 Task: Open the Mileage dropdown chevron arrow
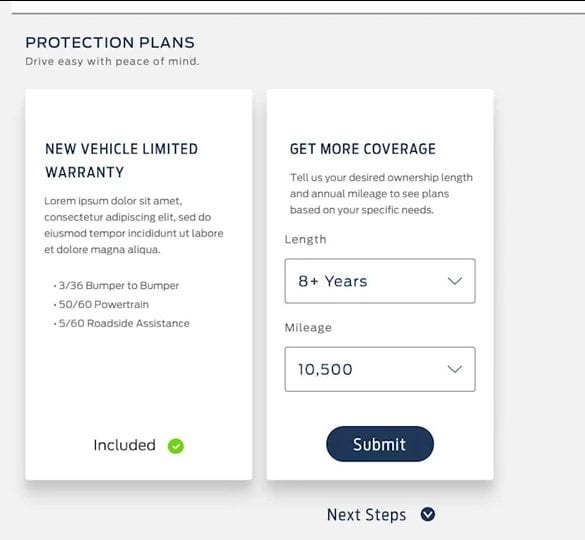[455, 369]
